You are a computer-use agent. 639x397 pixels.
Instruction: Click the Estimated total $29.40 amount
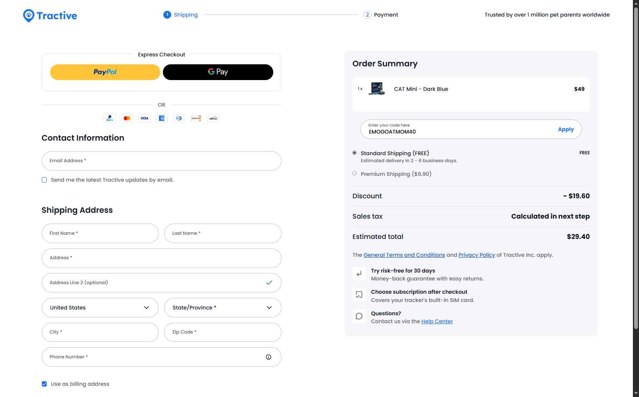(578, 237)
